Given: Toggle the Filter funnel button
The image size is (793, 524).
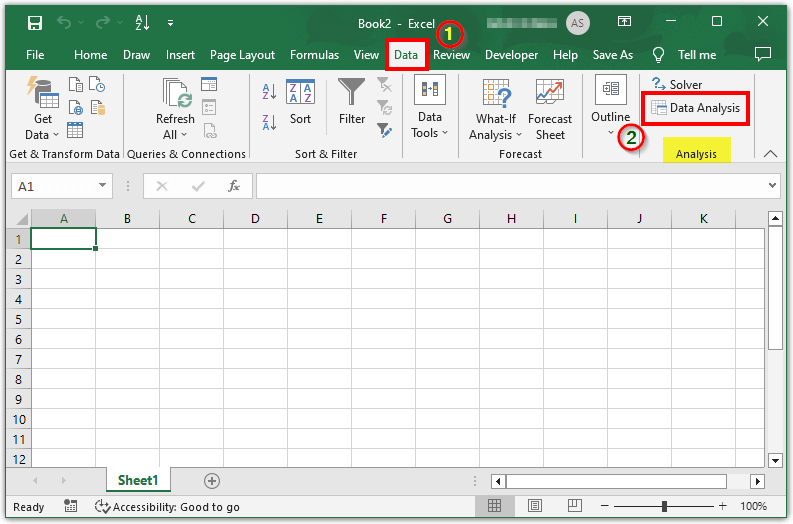Looking at the screenshot, I should (352, 102).
